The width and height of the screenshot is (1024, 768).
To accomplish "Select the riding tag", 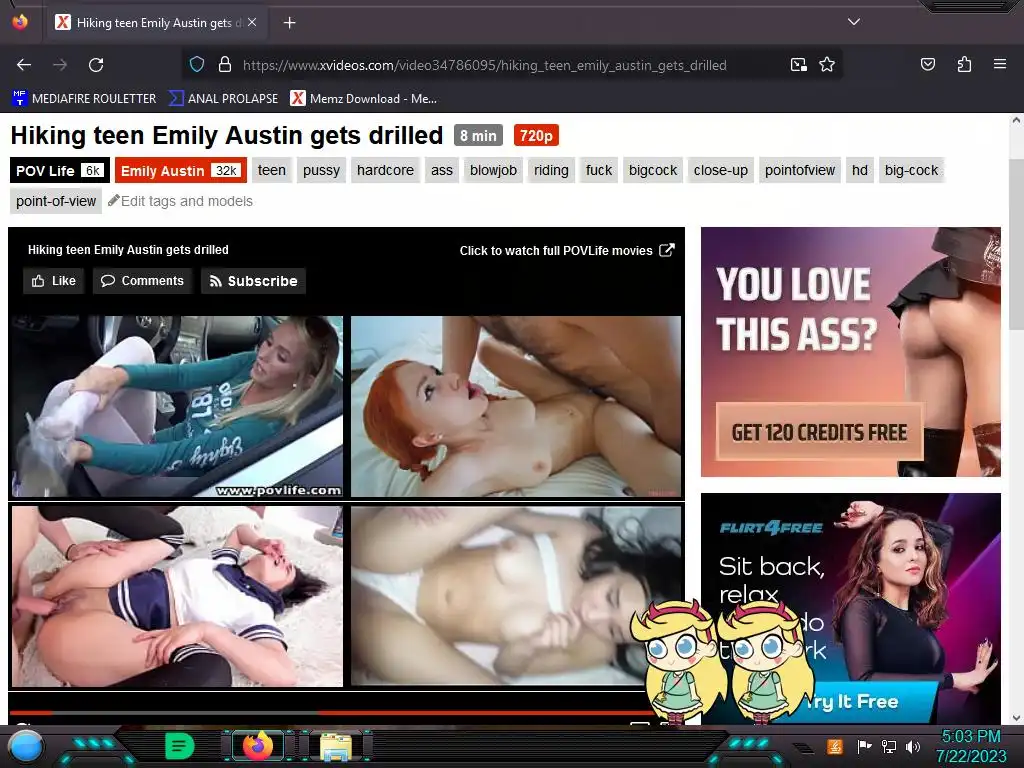I will point(551,170).
